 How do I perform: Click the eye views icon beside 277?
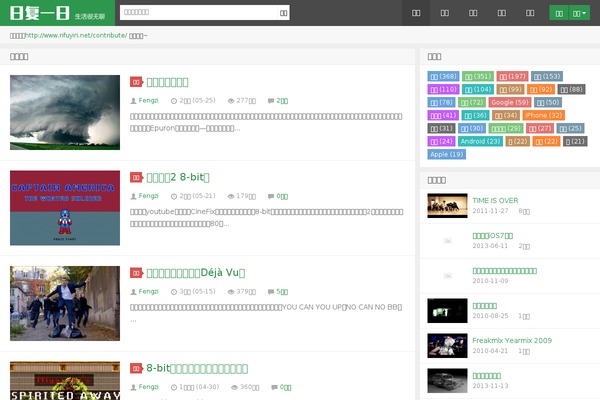pyautogui.click(x=231, y=101)
